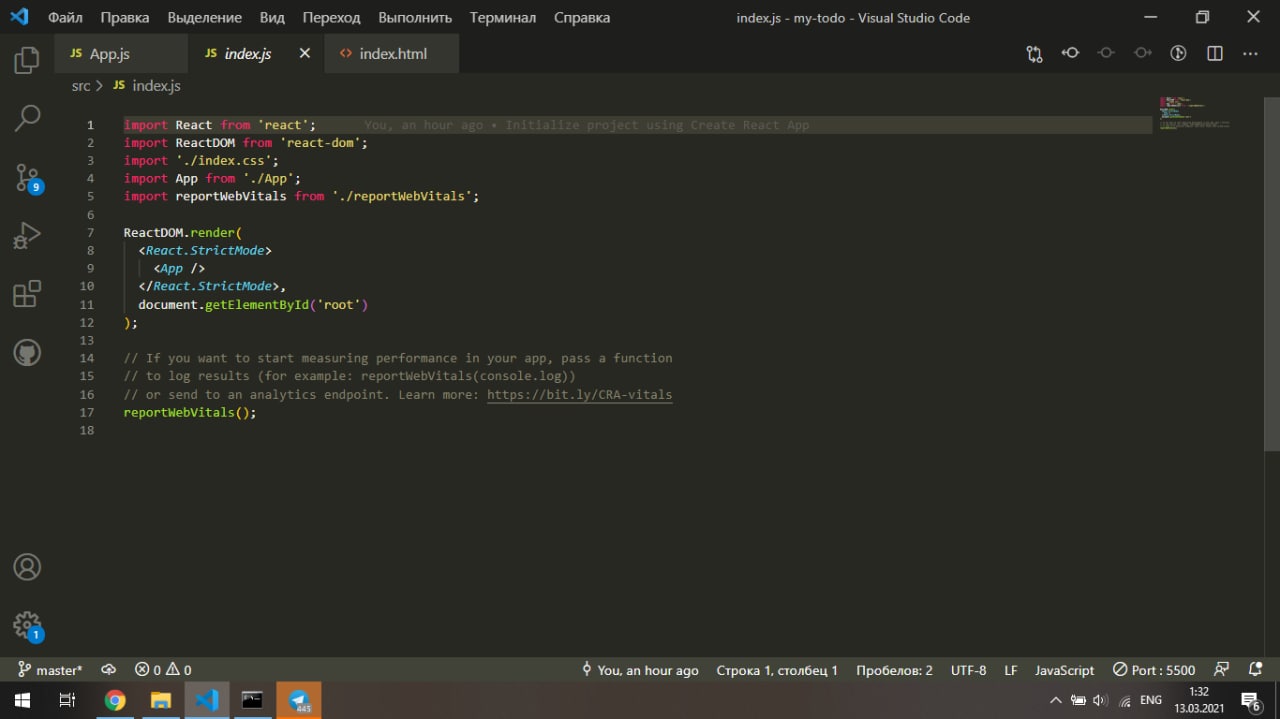Open the Справка menu

(581, 17)
